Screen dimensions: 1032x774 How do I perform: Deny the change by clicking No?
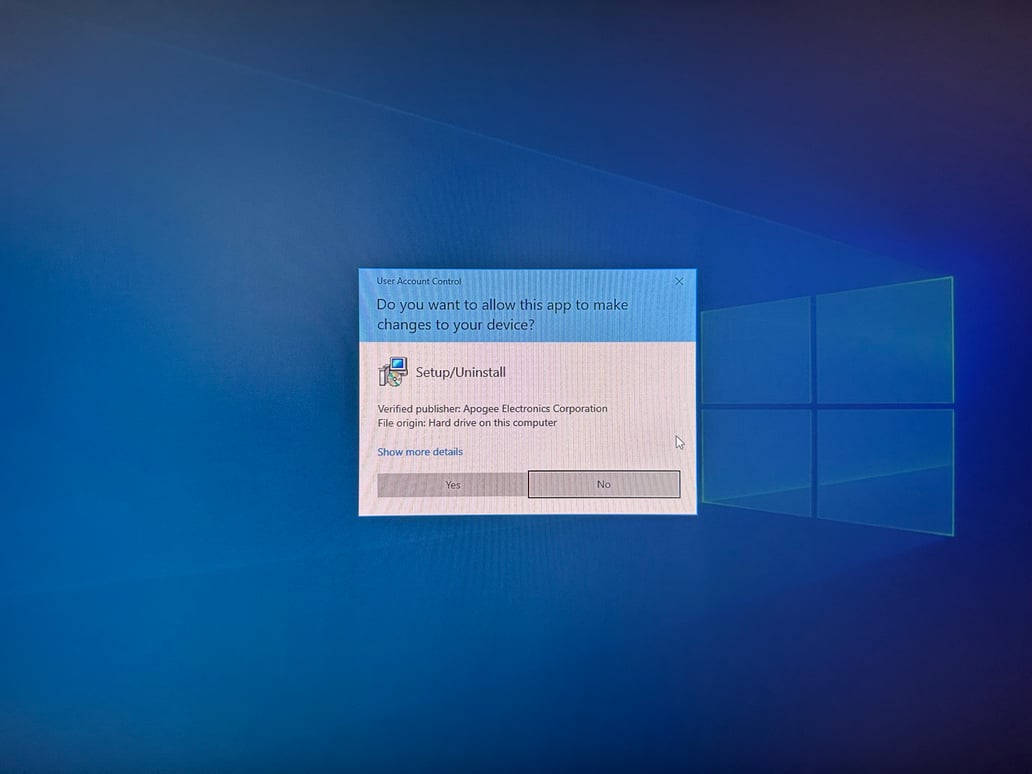click(604, 484)
